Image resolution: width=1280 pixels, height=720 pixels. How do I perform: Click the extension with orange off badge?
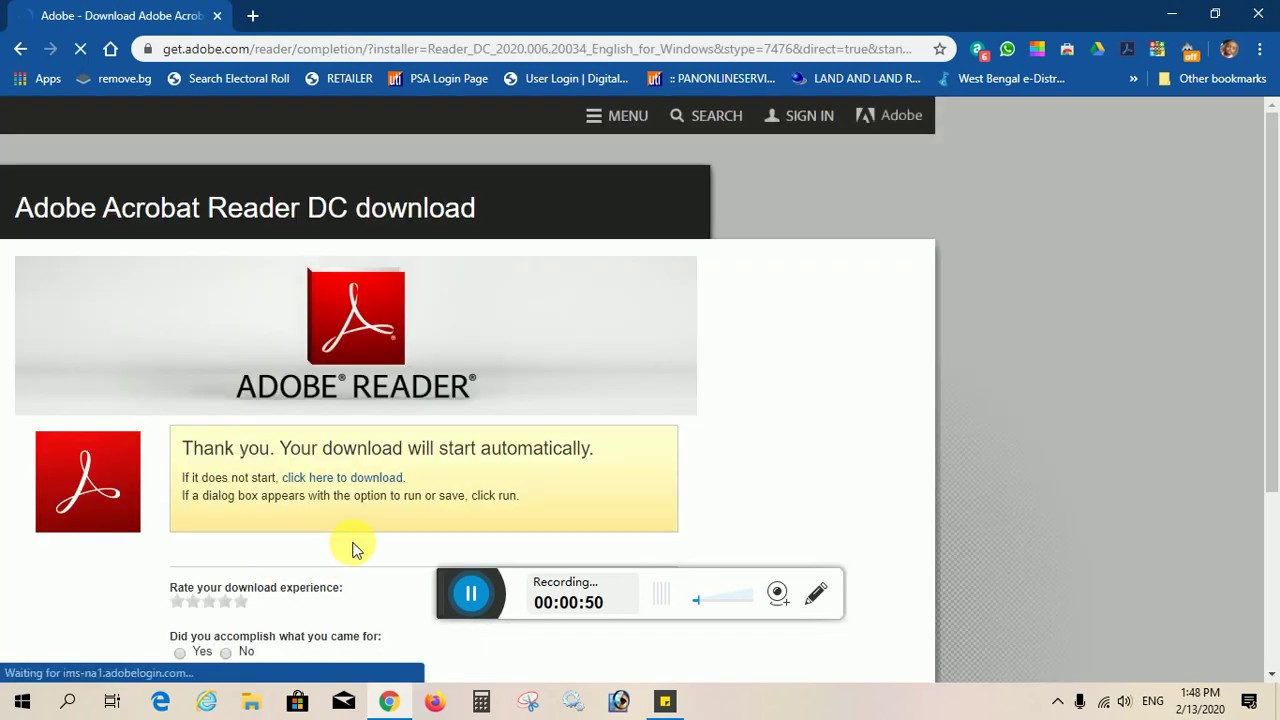[1188, 50]
